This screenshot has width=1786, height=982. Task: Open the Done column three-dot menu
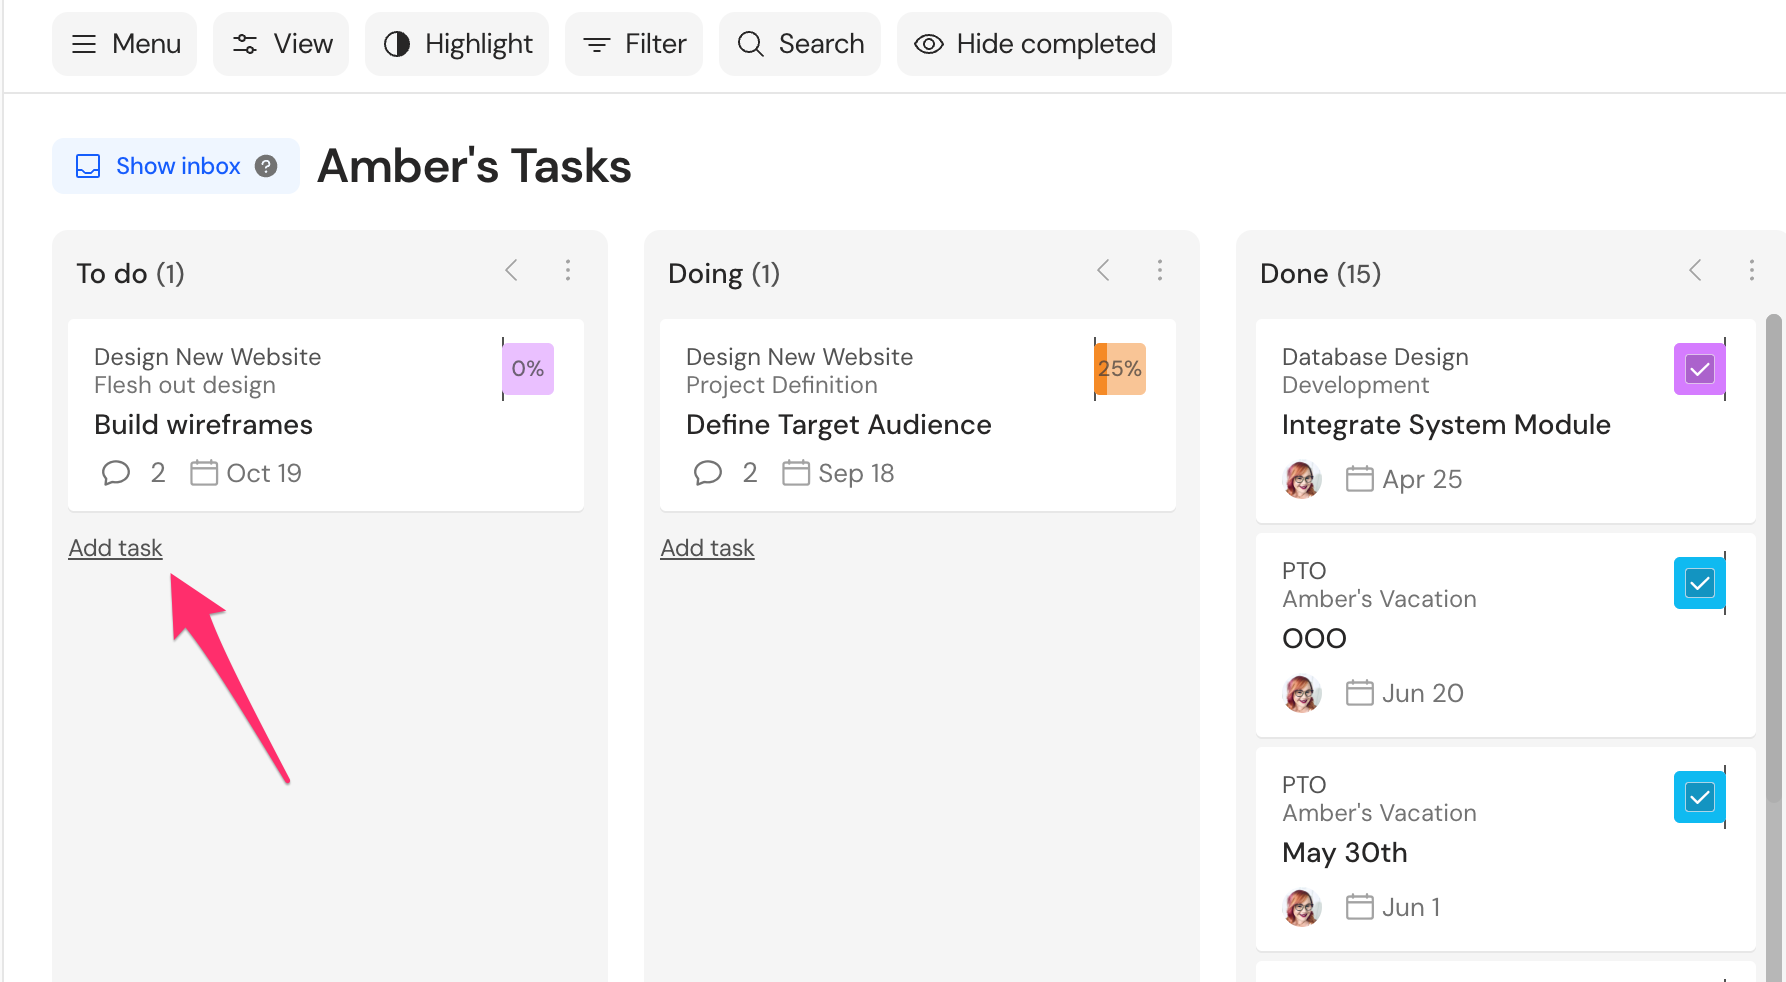point(1752,270)
